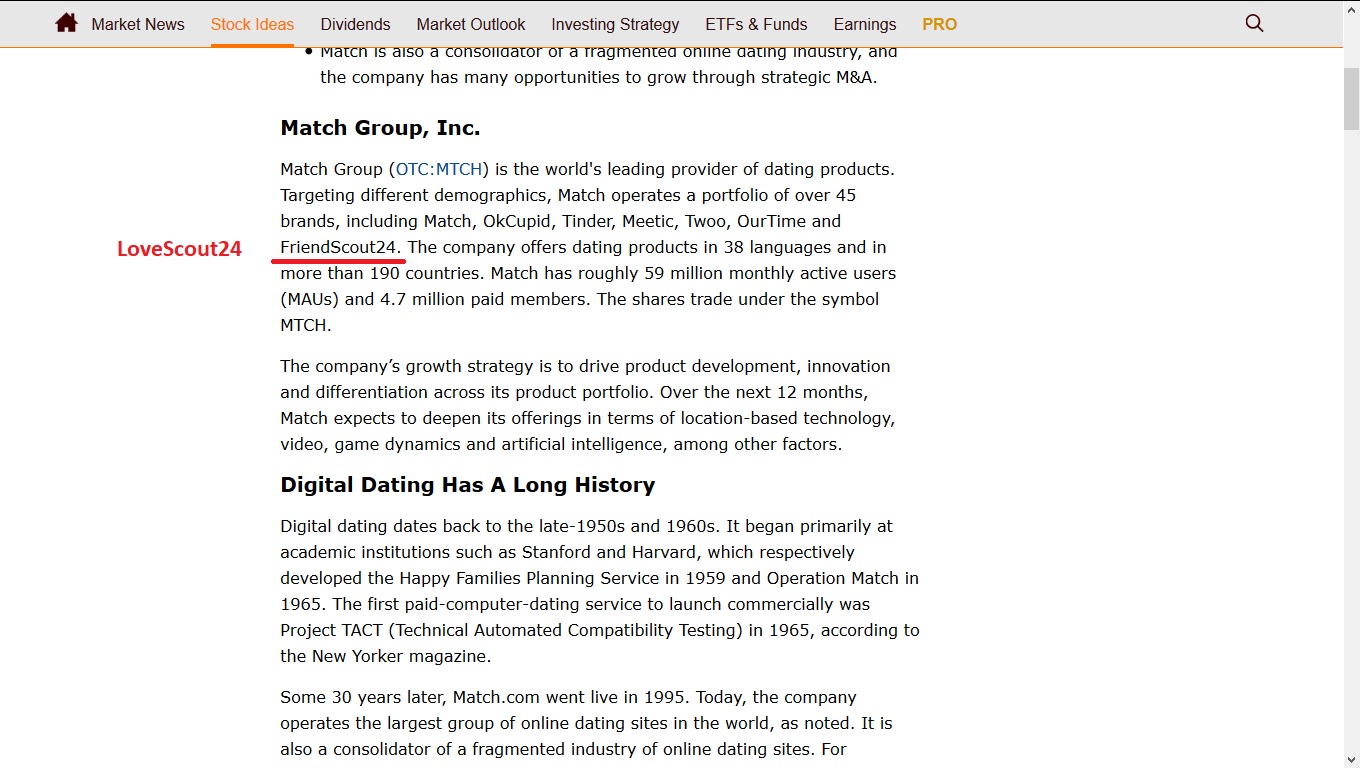Open the Market Outlook section
Image resolution: width=1360 pixels, height=768 pixels.
tap(471, 24)
